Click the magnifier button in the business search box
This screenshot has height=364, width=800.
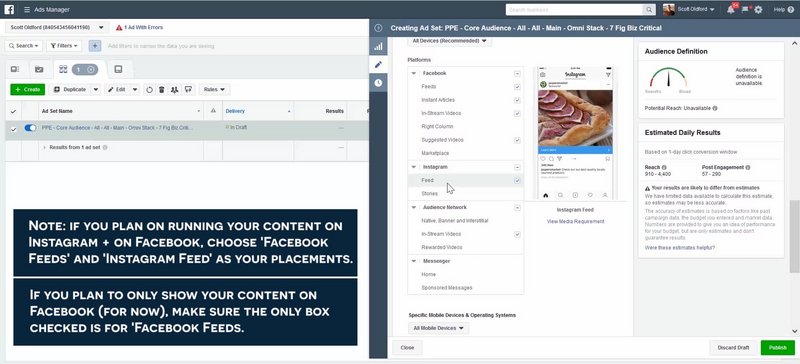point(649,10)
